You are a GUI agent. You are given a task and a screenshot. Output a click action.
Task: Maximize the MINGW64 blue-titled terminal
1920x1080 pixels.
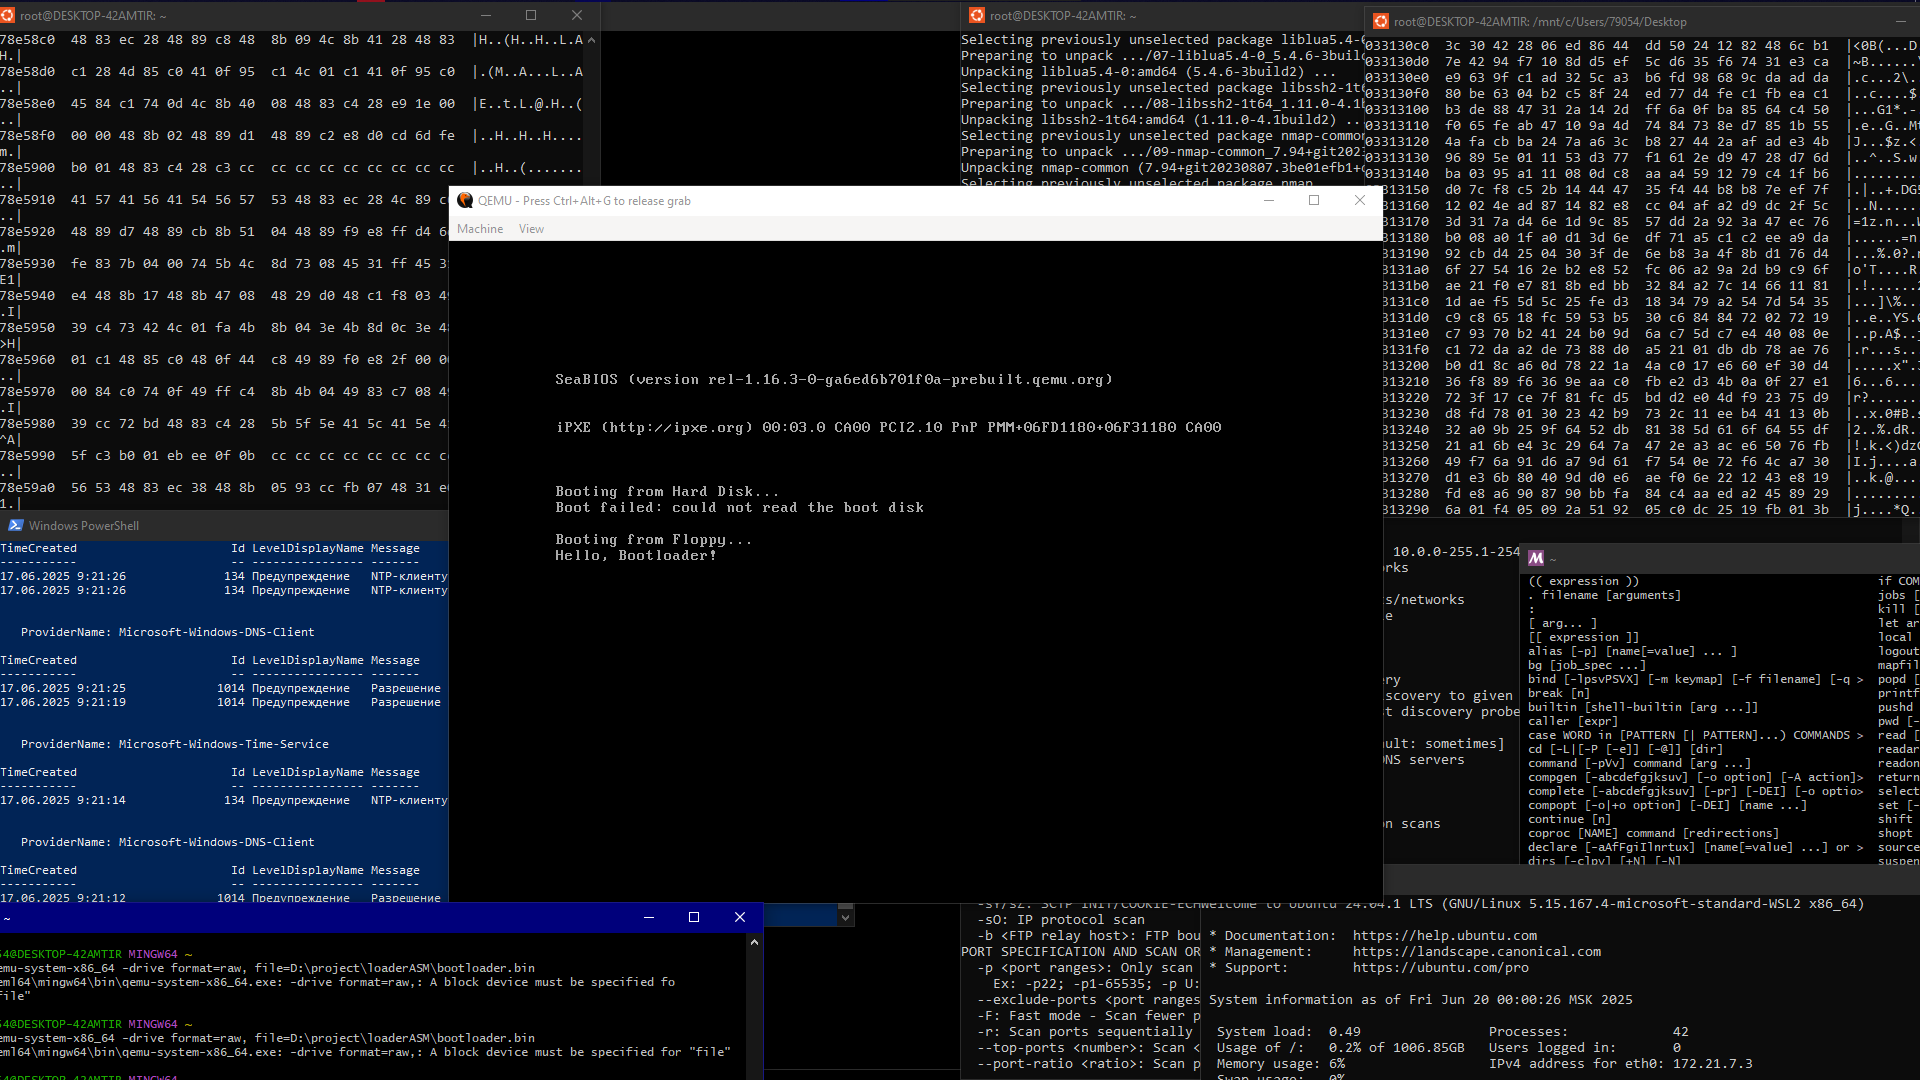[694, 918]
